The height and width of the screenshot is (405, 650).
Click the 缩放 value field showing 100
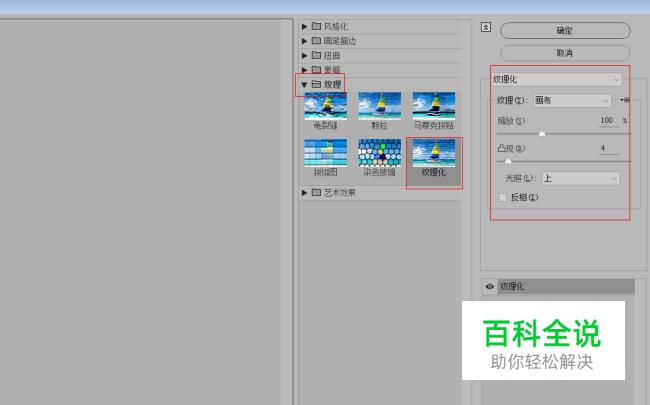pyautogui.click(x=609, y=121)
